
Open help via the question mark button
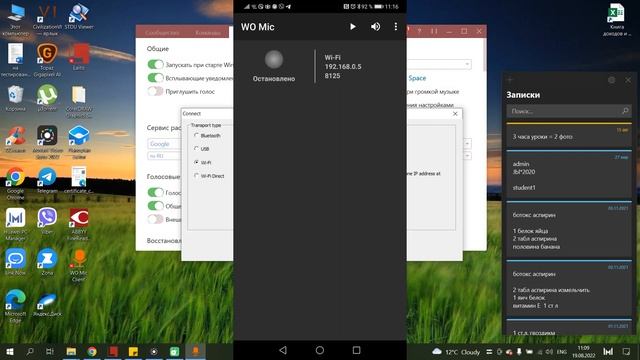(419, 31)
